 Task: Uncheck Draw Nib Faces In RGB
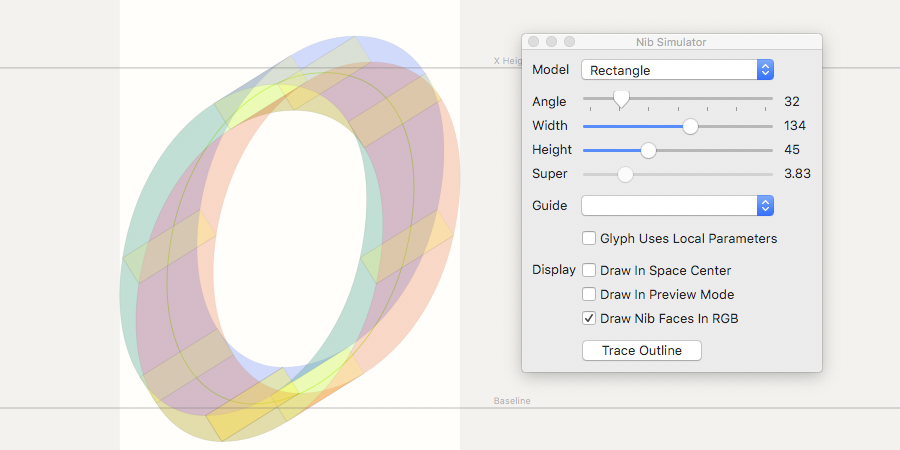(589, 319)
